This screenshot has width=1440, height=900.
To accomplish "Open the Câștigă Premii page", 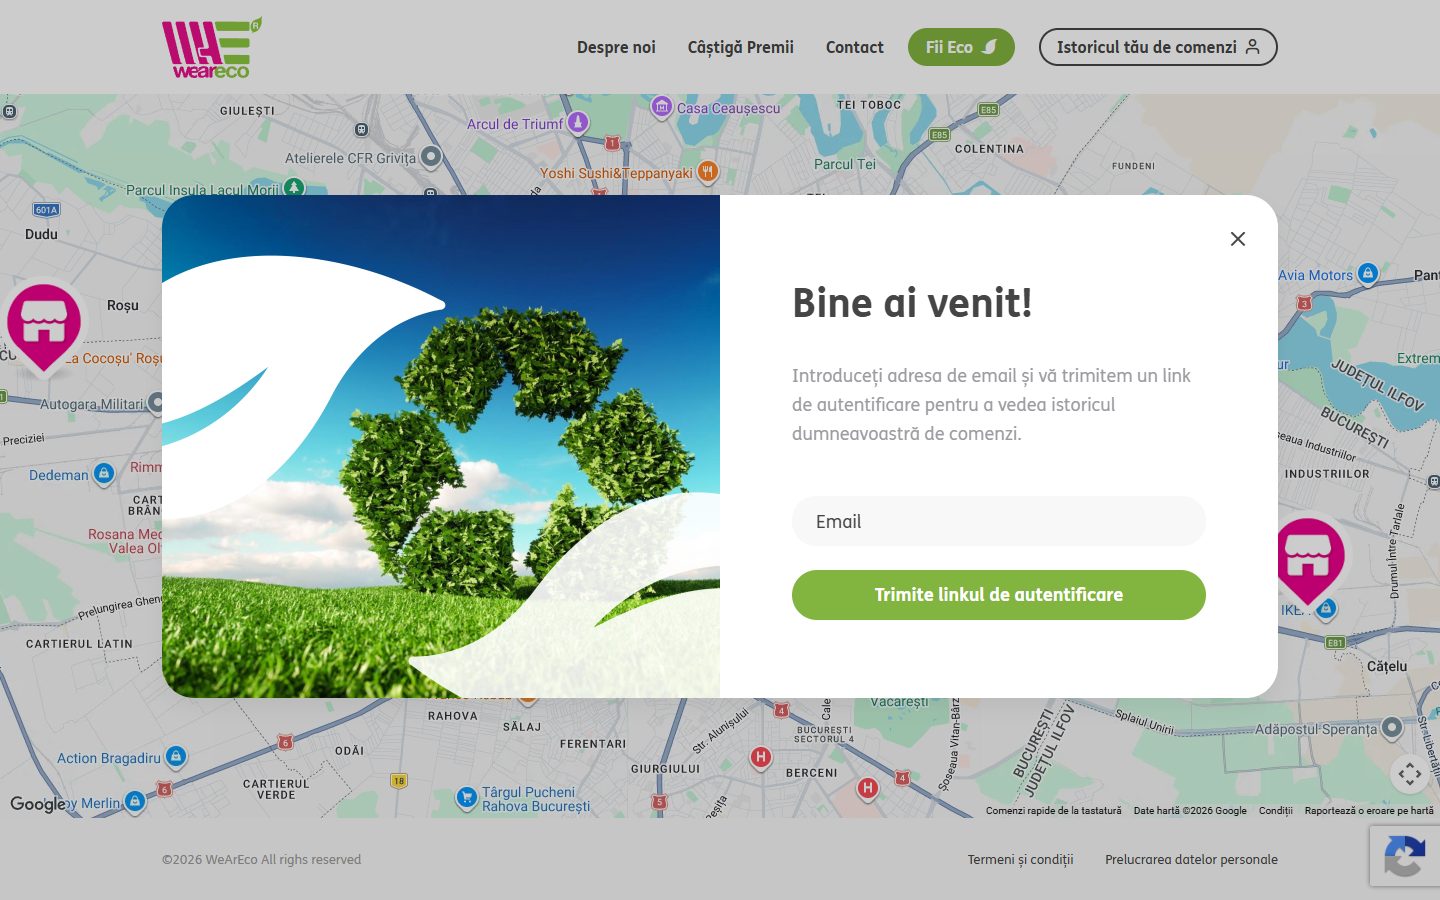I will 741,47.
